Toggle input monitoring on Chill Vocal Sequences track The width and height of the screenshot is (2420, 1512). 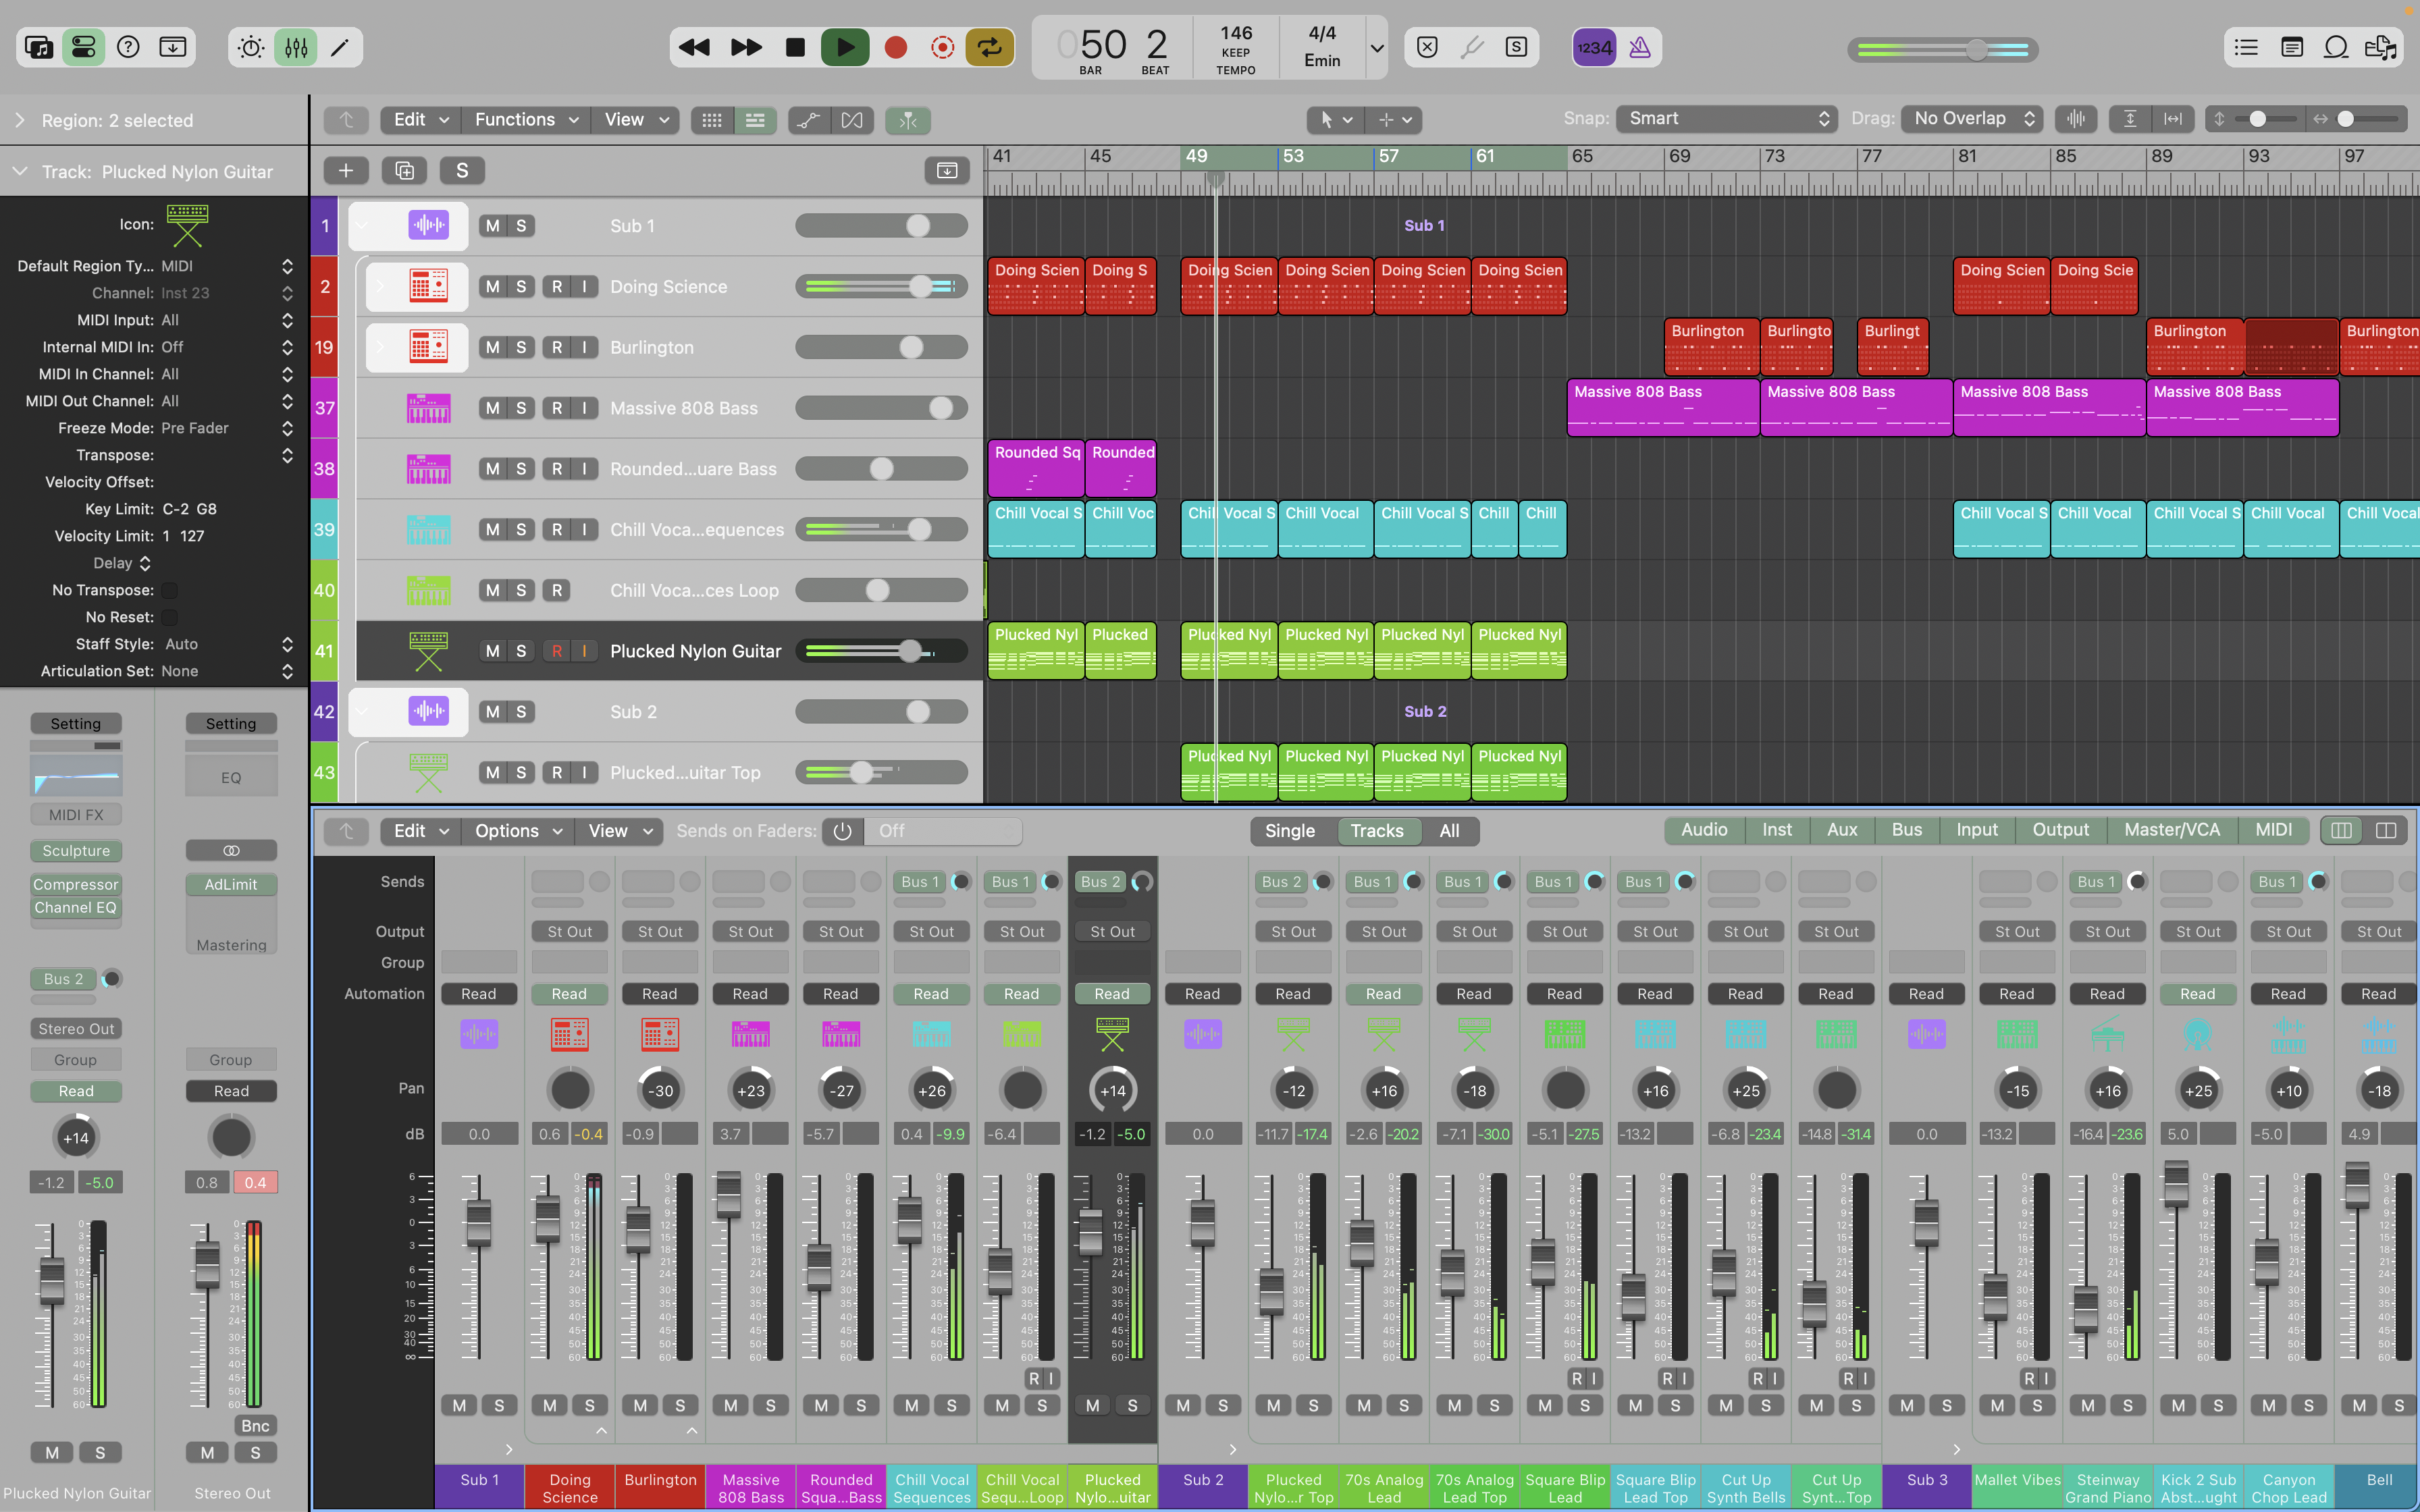coord(585,529)
